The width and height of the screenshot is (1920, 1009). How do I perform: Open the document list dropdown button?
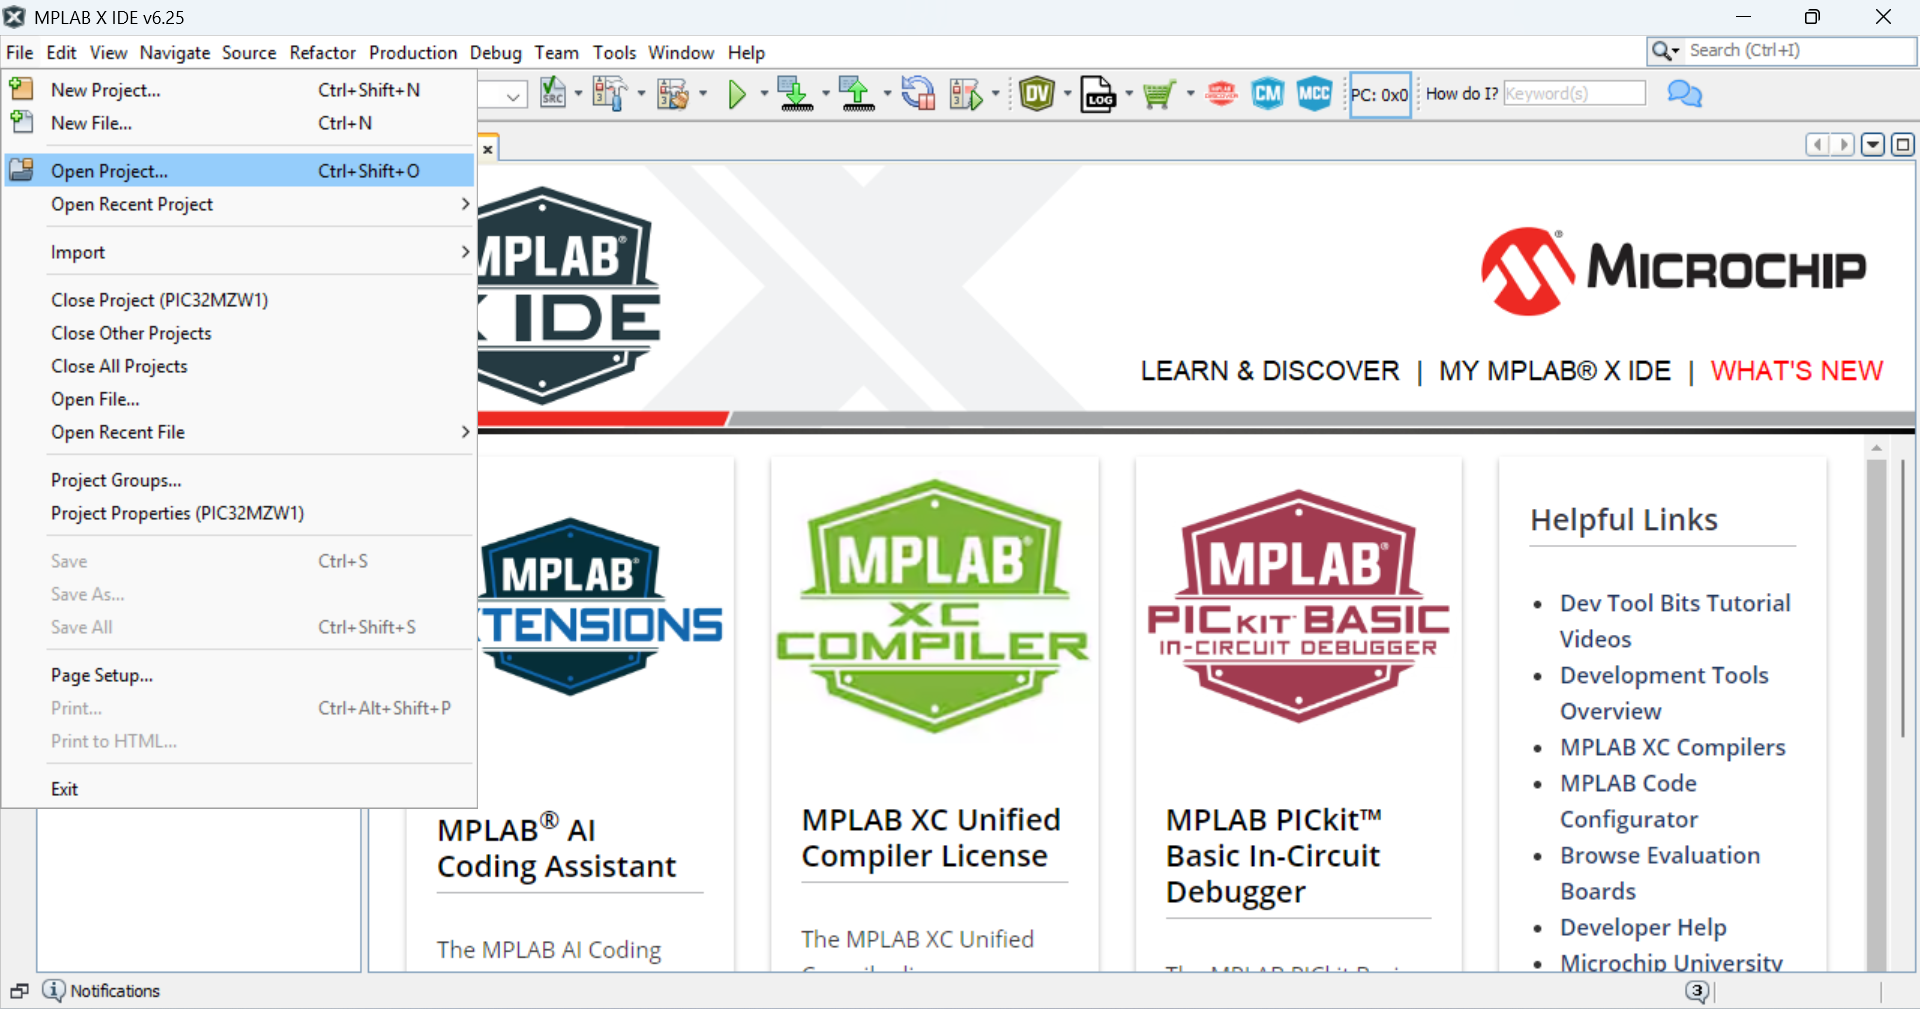[x=1873, y=145]
